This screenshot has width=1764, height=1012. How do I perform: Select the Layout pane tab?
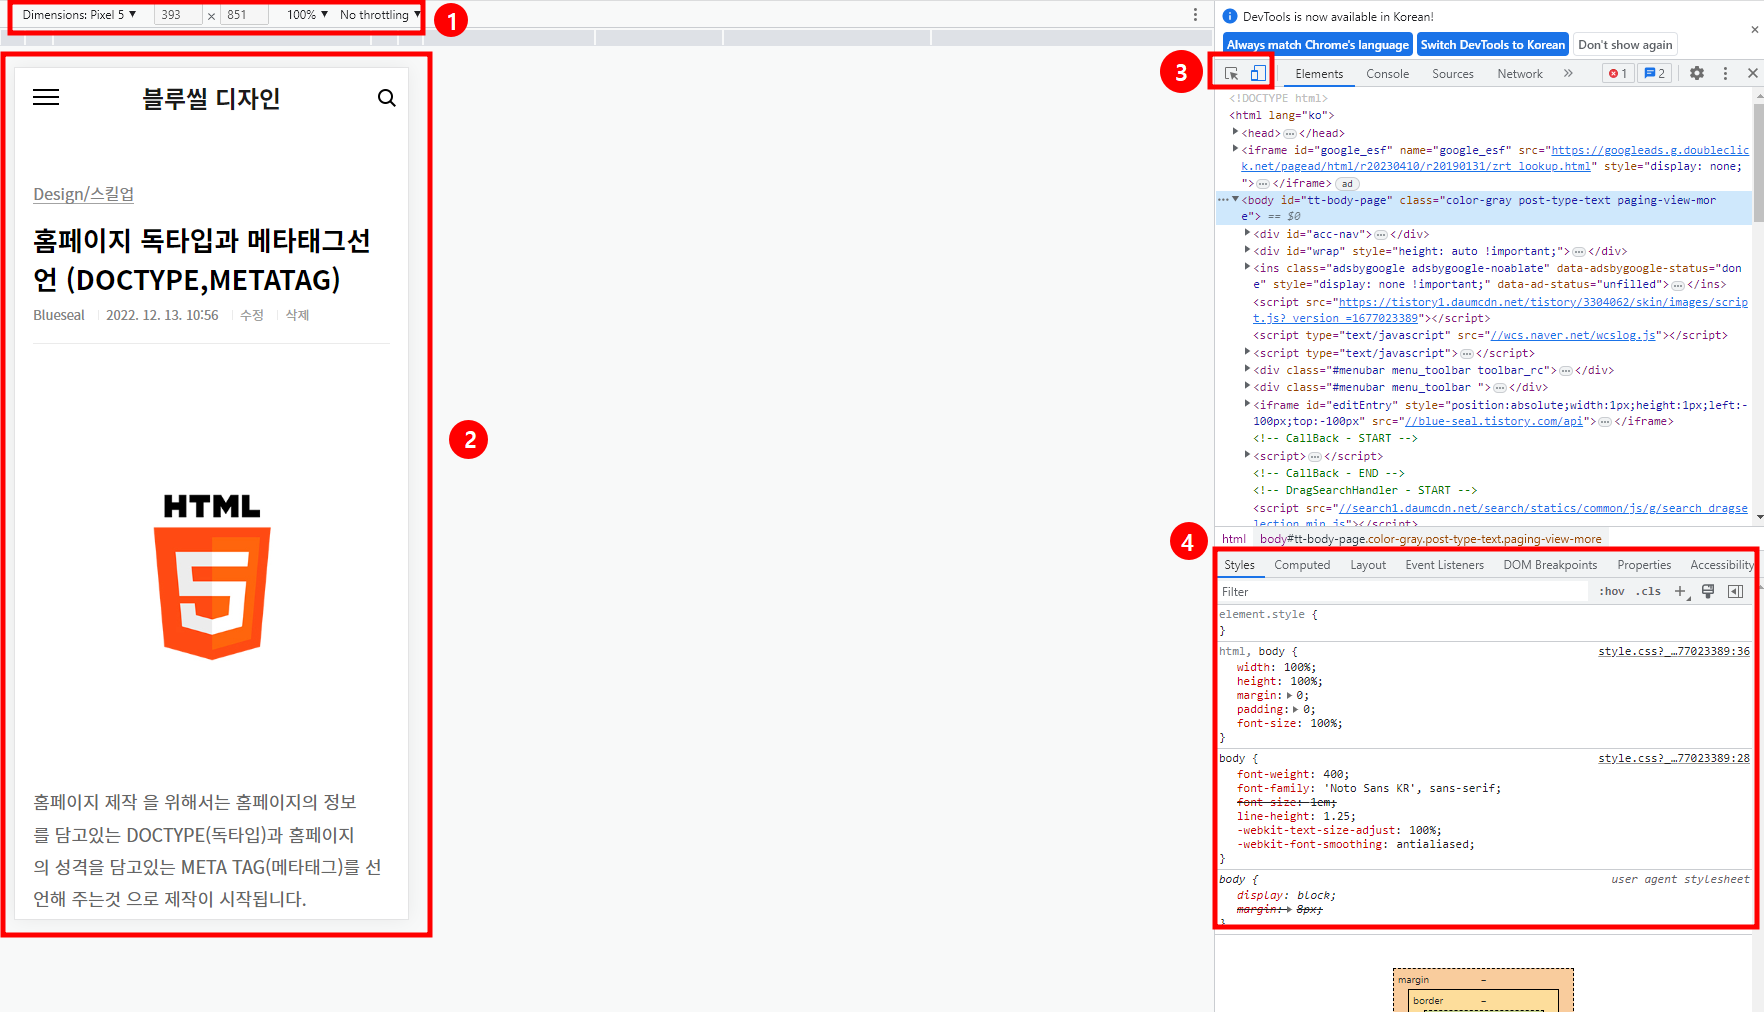[1368, 565]
